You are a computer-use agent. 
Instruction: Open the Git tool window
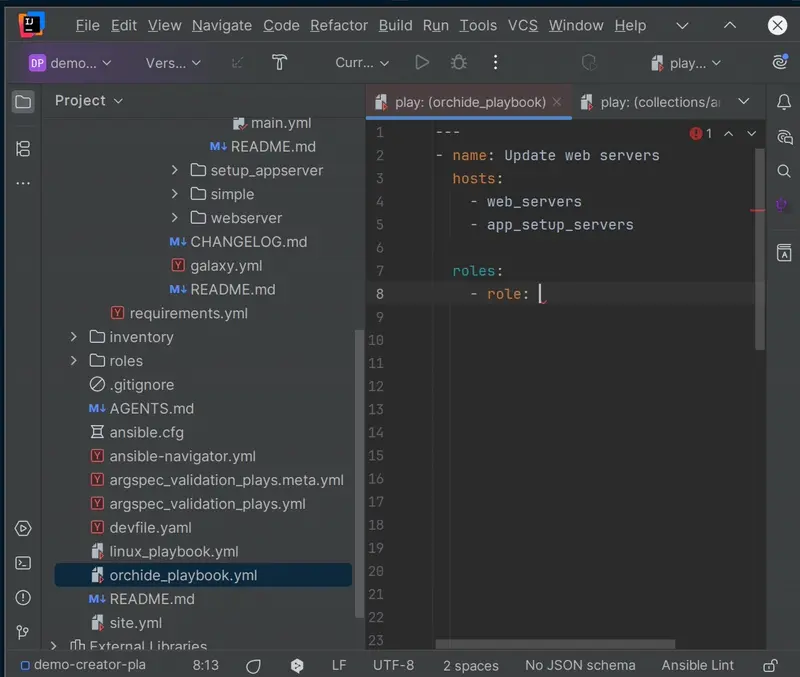[23, 632]
